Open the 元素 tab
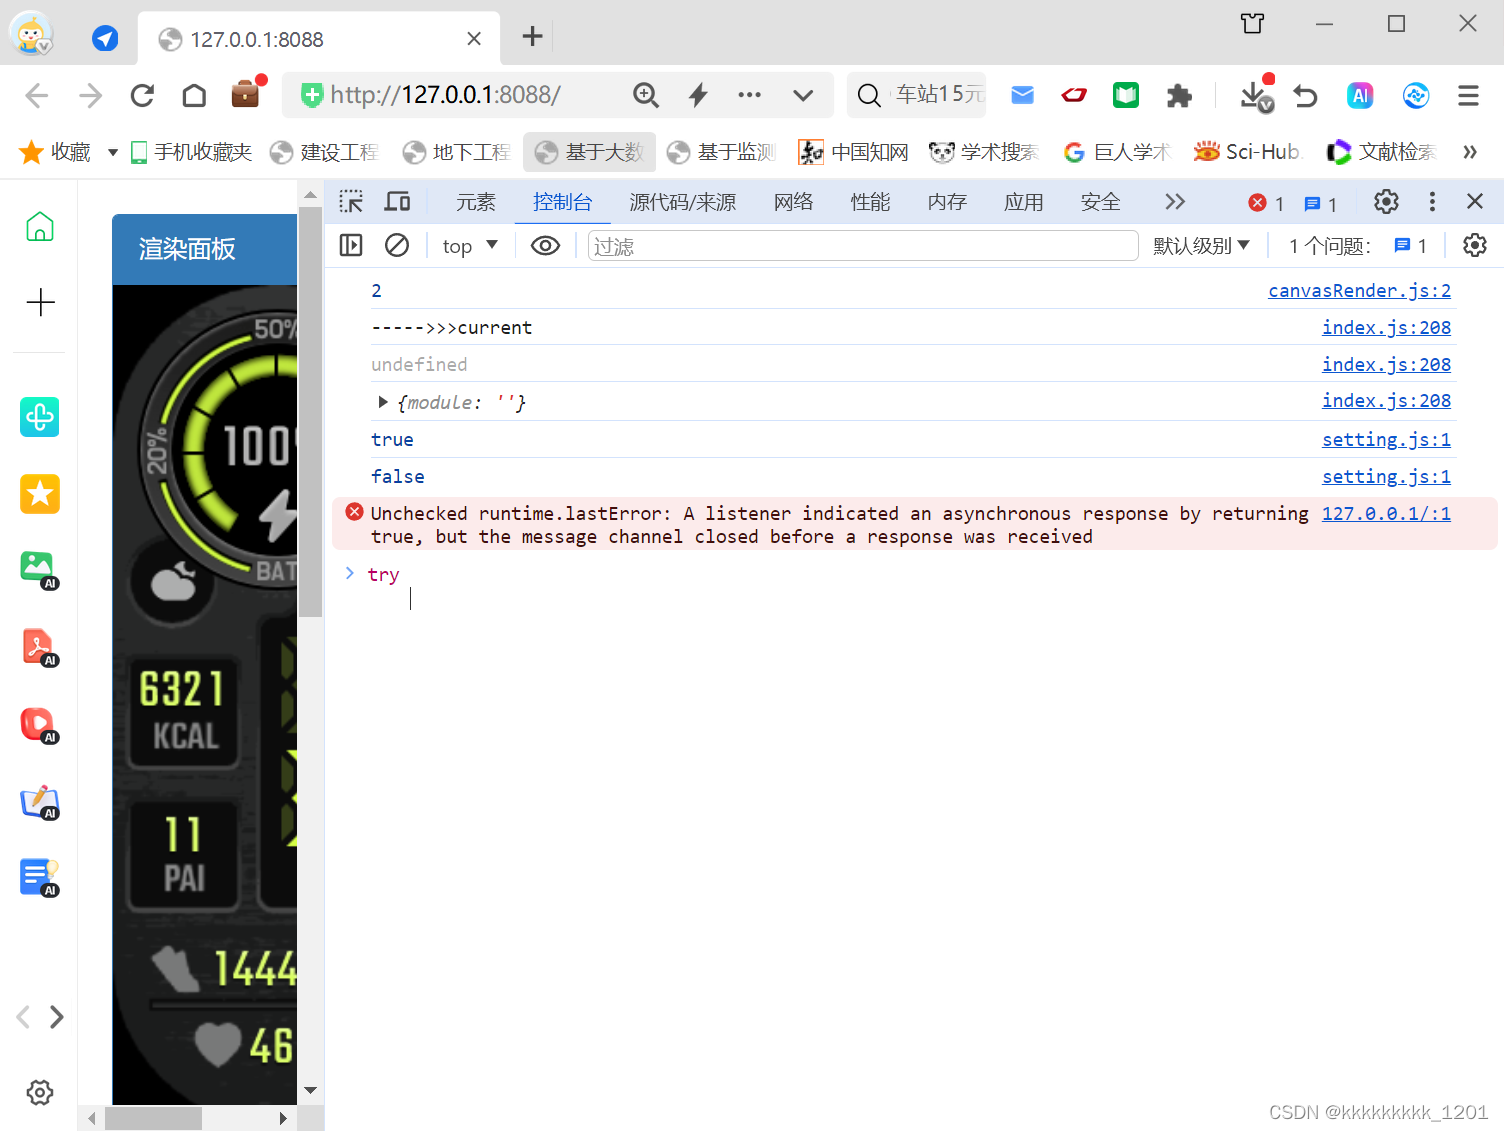1504x1131 pixels. (476, 202)
